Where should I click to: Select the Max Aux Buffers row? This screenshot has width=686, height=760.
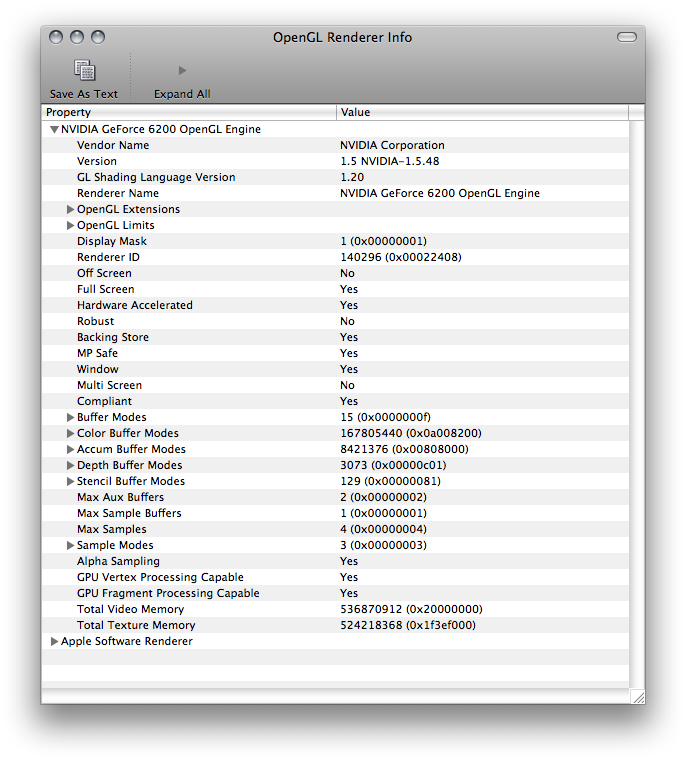point(335,497)
